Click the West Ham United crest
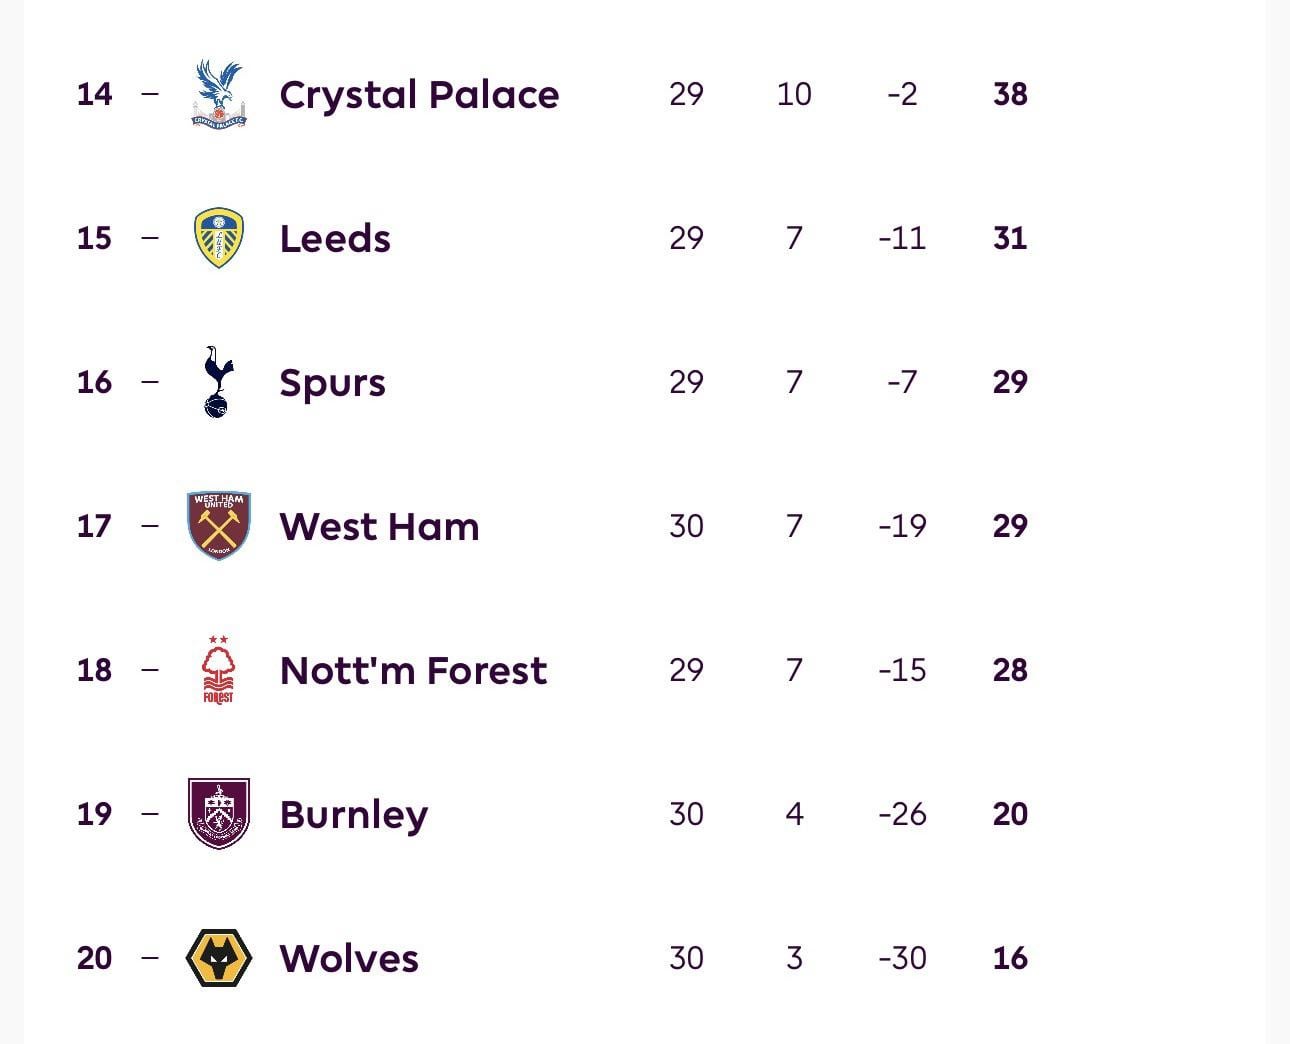The height and width of the screenshot is (1044, 1290). [219, 526]
